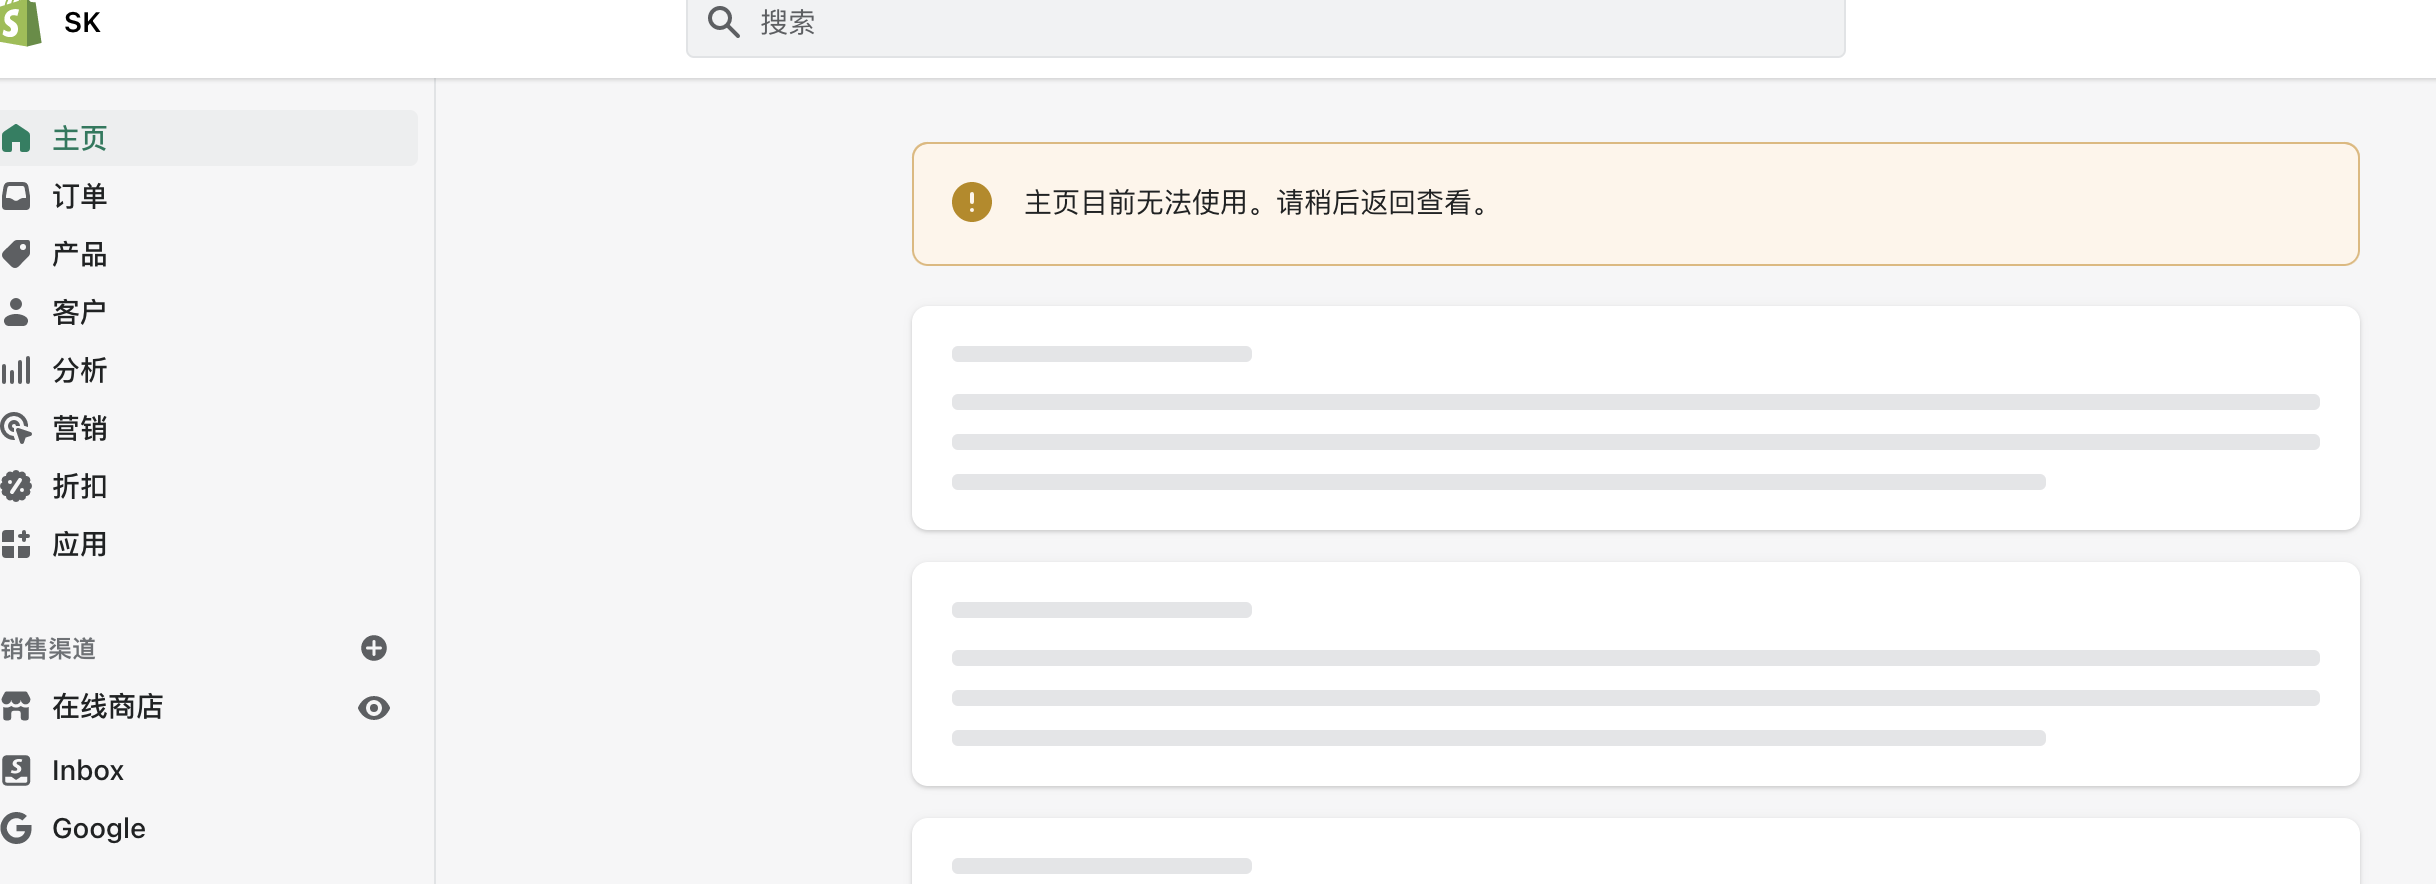Click the 订单 orders inbox icon
Screen dimensions: 2436x884
click(16, 196)
